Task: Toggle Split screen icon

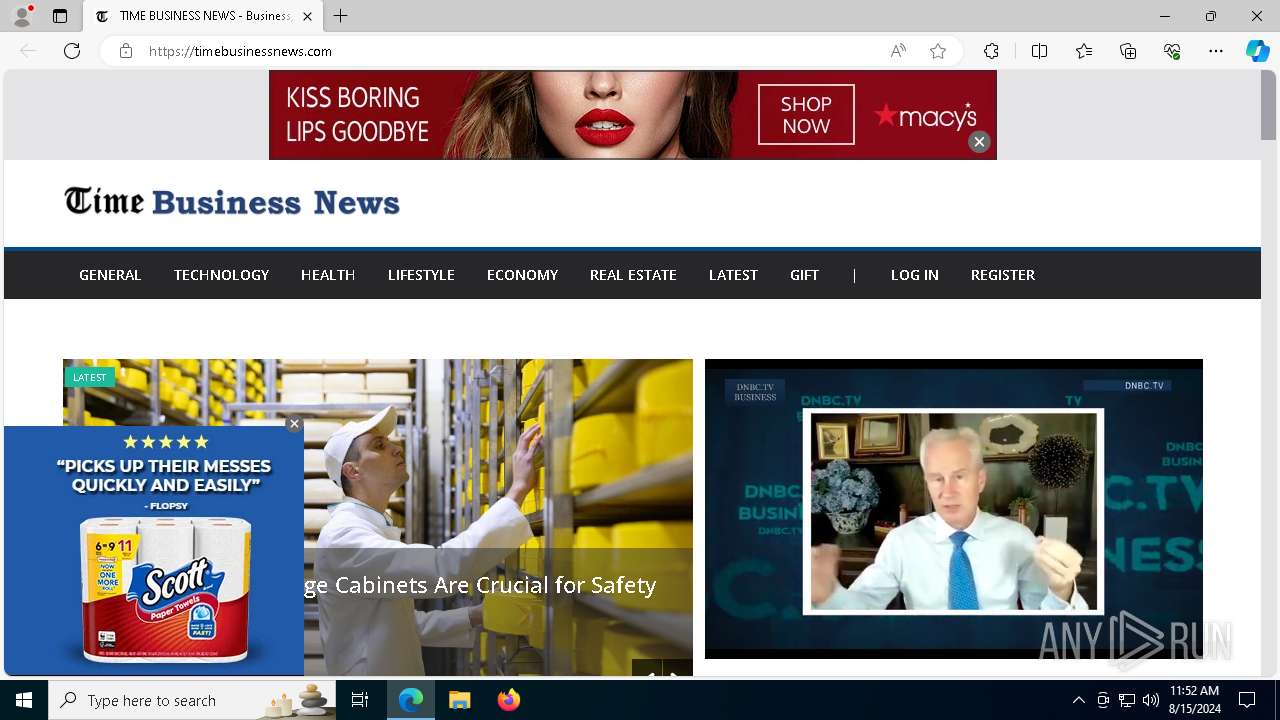Action: [1039, 51]
